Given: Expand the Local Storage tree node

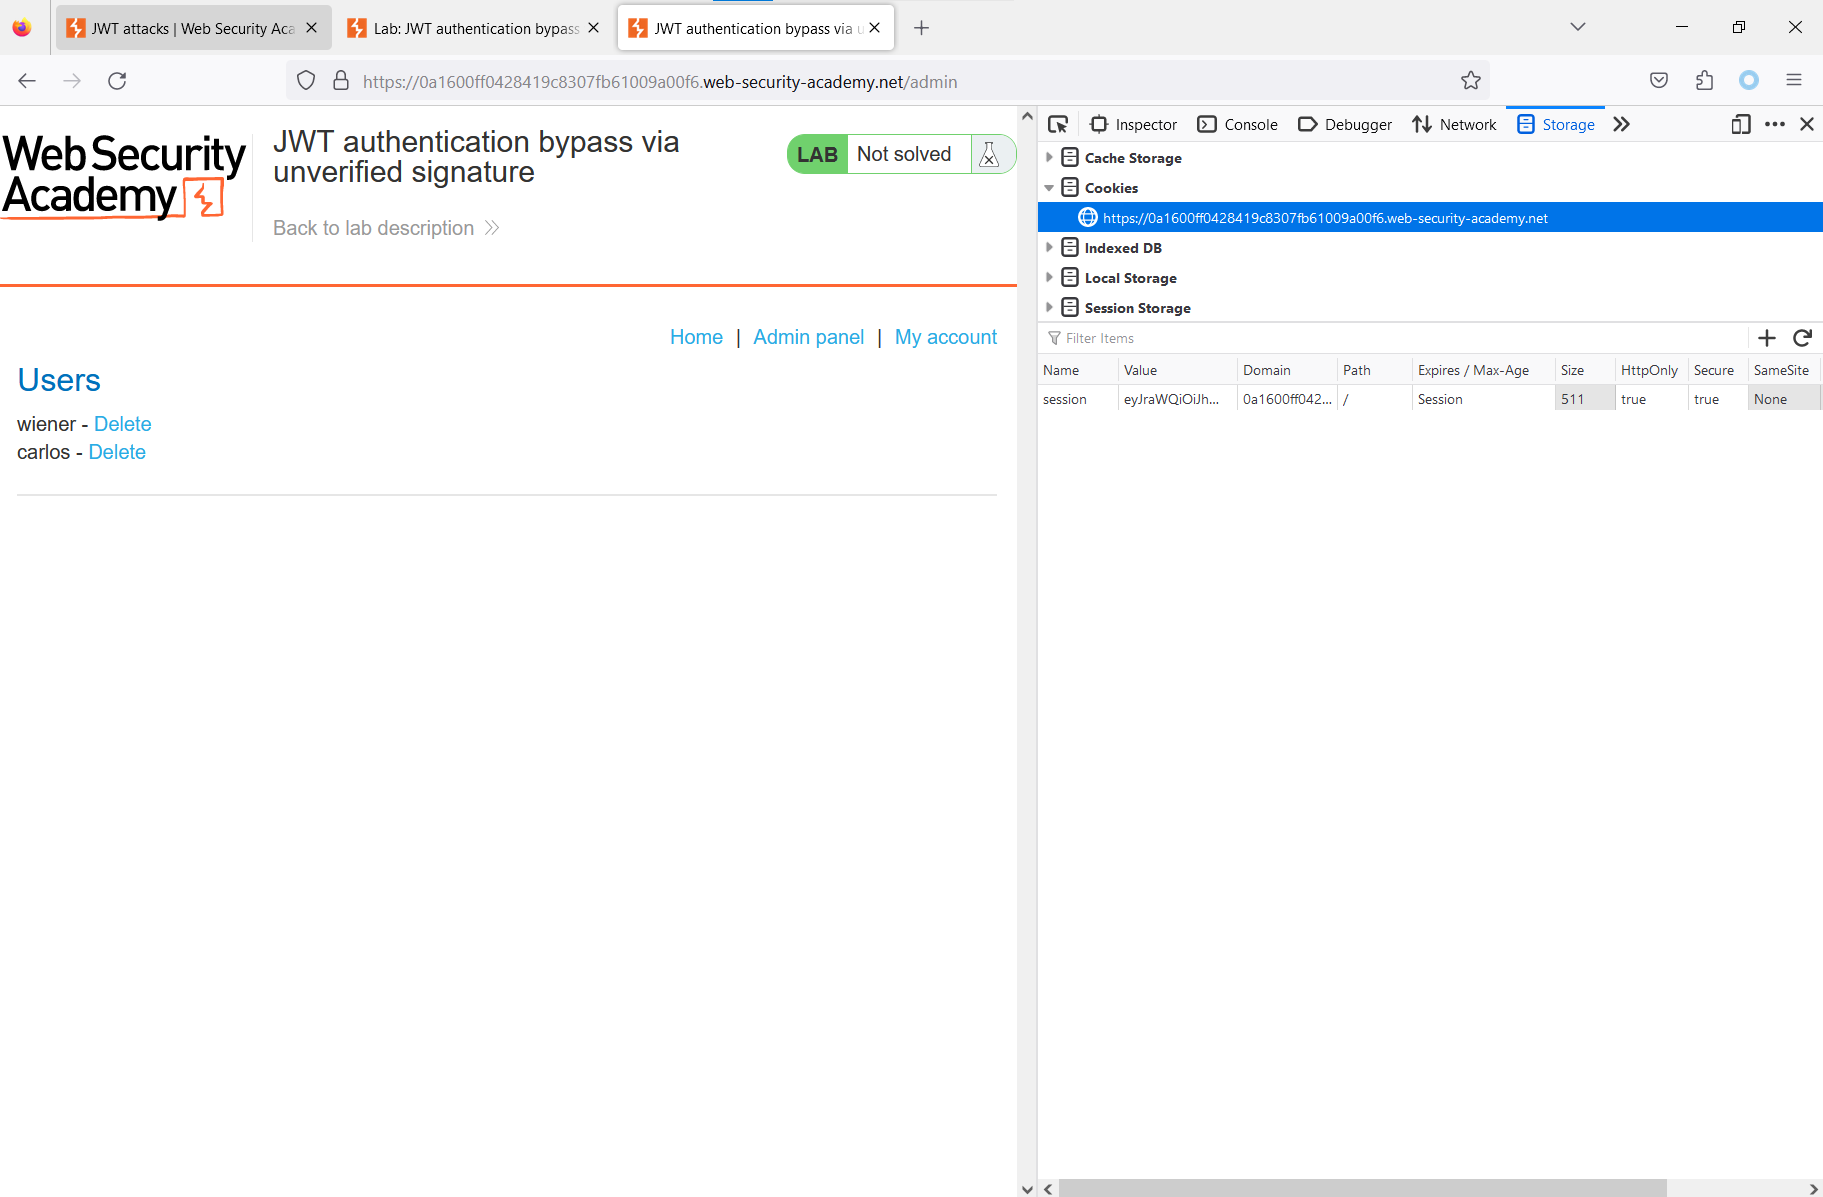Looking at the screenshot, I should point(1049,277).
